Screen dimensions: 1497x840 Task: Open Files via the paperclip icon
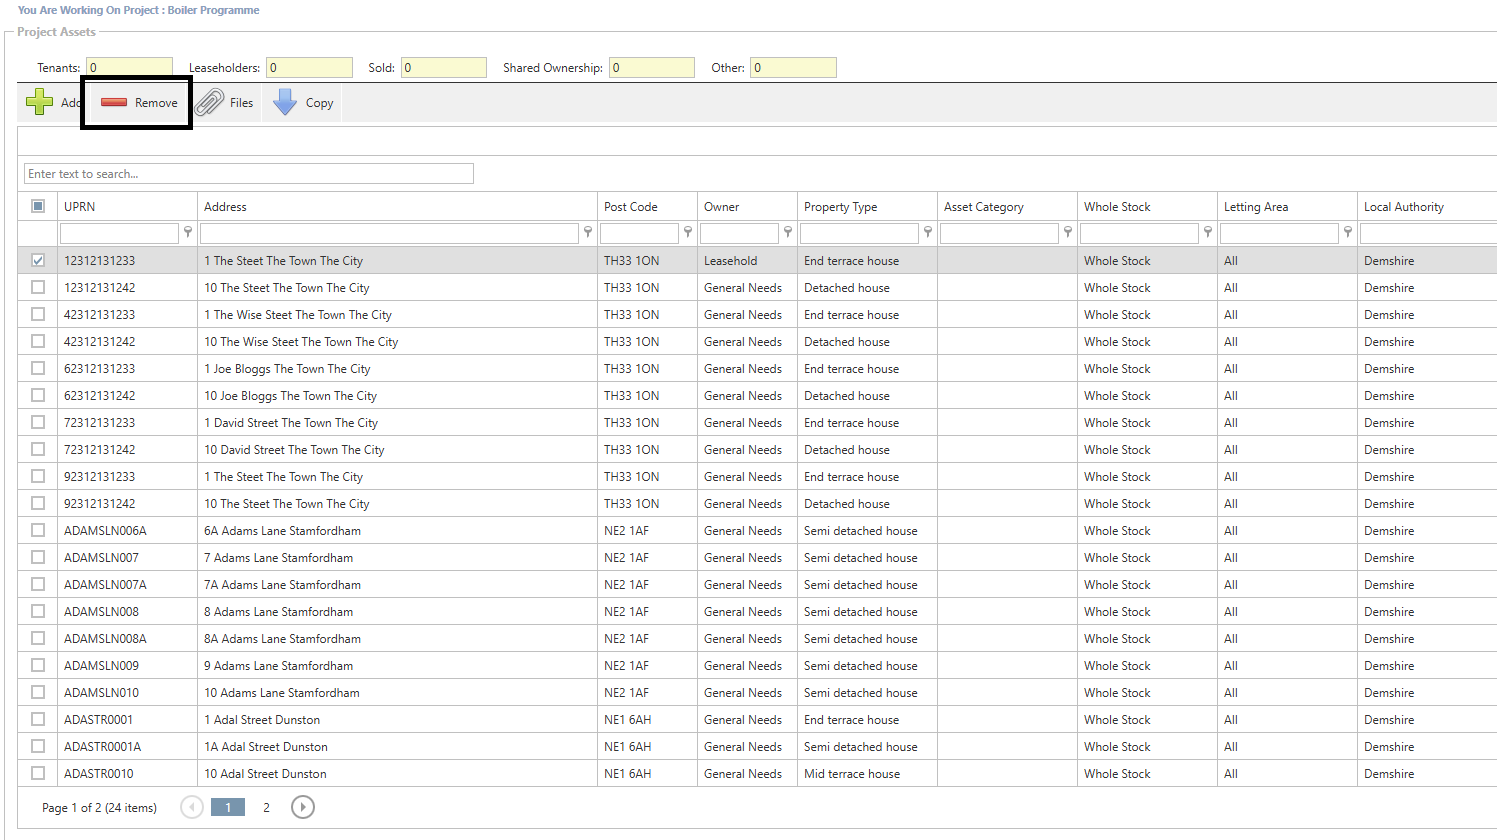209,102
